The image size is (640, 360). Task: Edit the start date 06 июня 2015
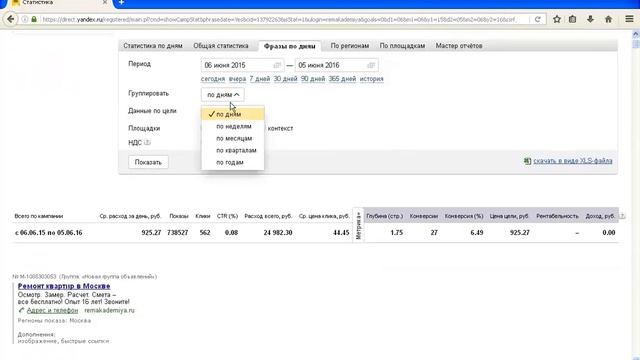[x=242, y=65]
